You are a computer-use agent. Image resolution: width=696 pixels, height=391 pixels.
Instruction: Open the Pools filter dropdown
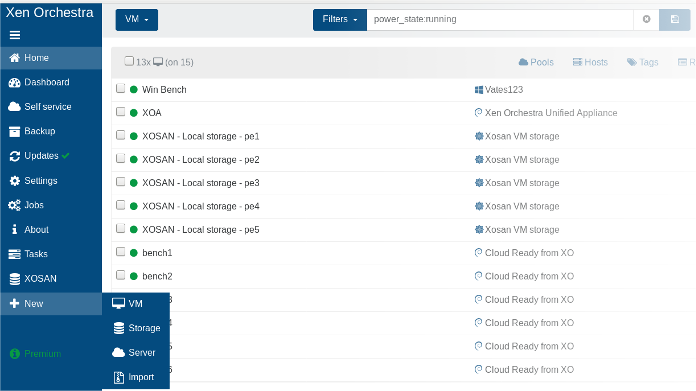click(536, 62)
